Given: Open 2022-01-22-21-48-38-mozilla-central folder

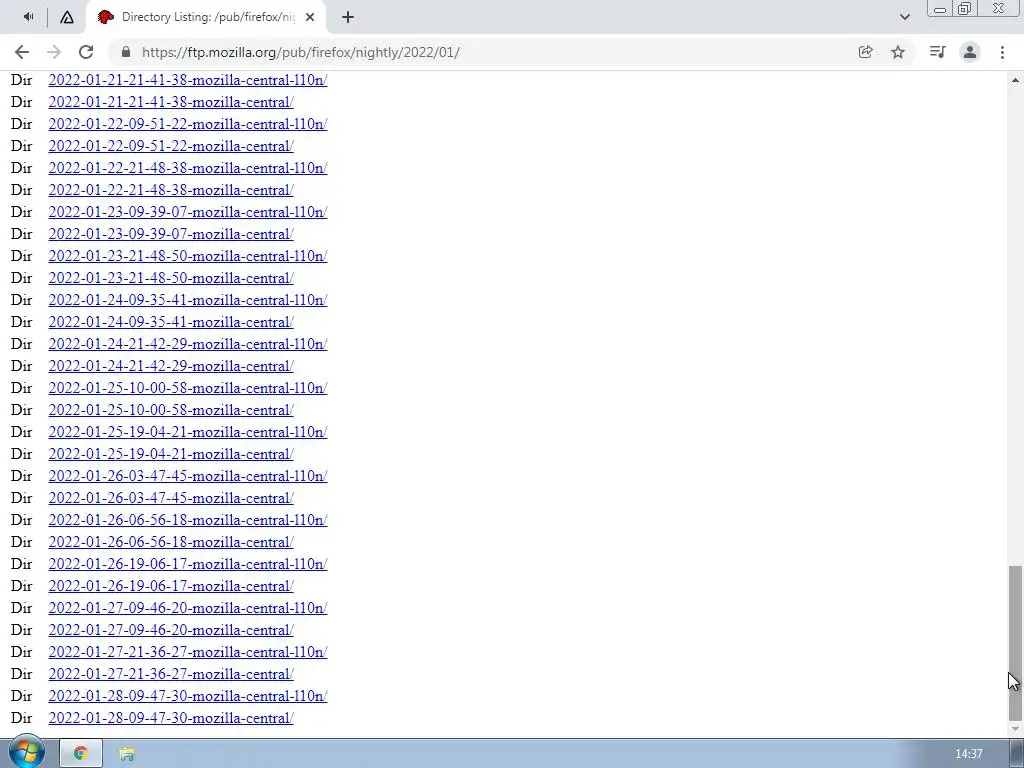Looking at the screenshot, I should coord(171,190).
